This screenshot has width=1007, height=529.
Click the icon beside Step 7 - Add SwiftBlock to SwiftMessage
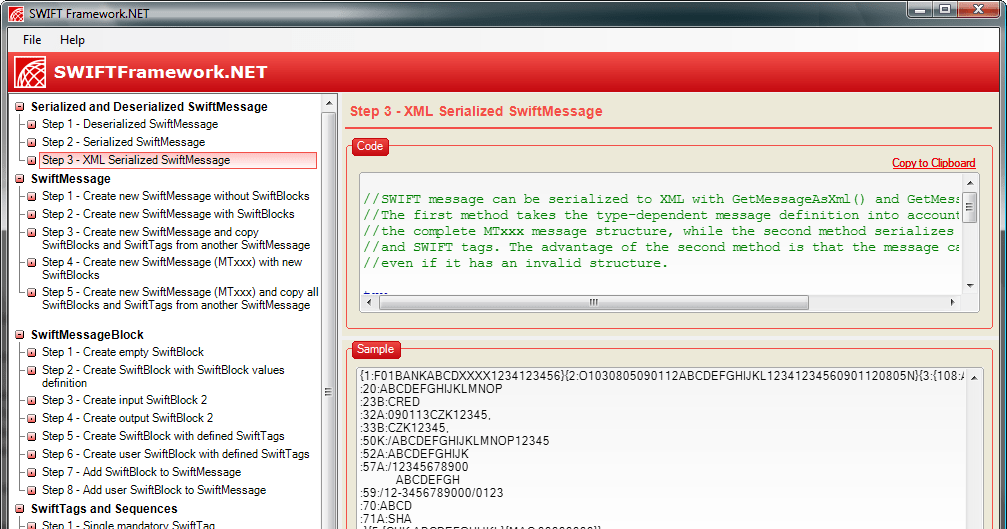tap(31, 473)
